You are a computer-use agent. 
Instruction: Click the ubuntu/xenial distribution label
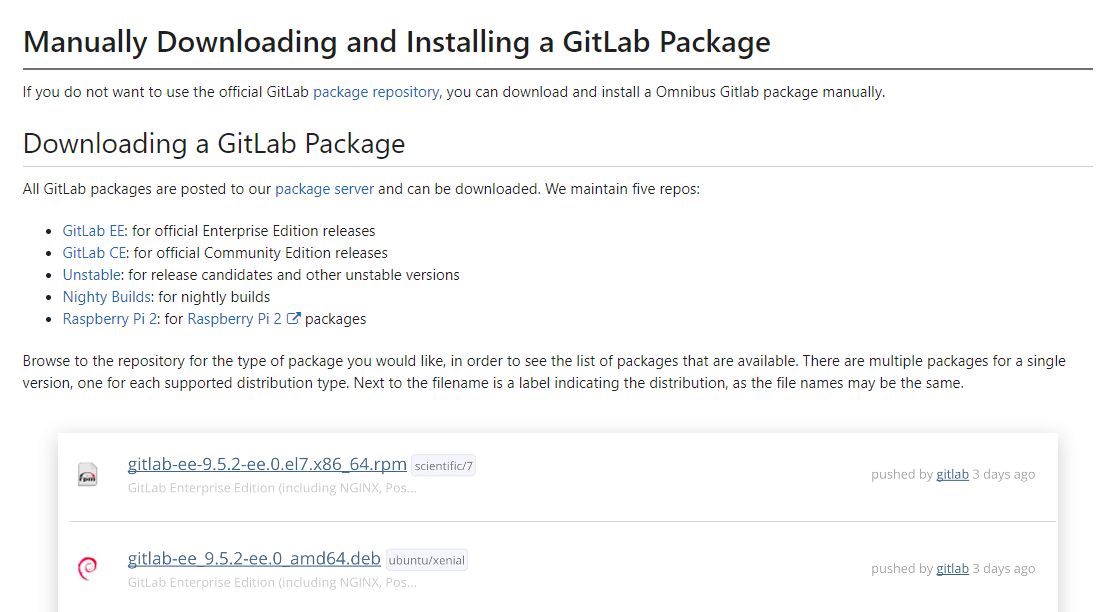[427, 560]
